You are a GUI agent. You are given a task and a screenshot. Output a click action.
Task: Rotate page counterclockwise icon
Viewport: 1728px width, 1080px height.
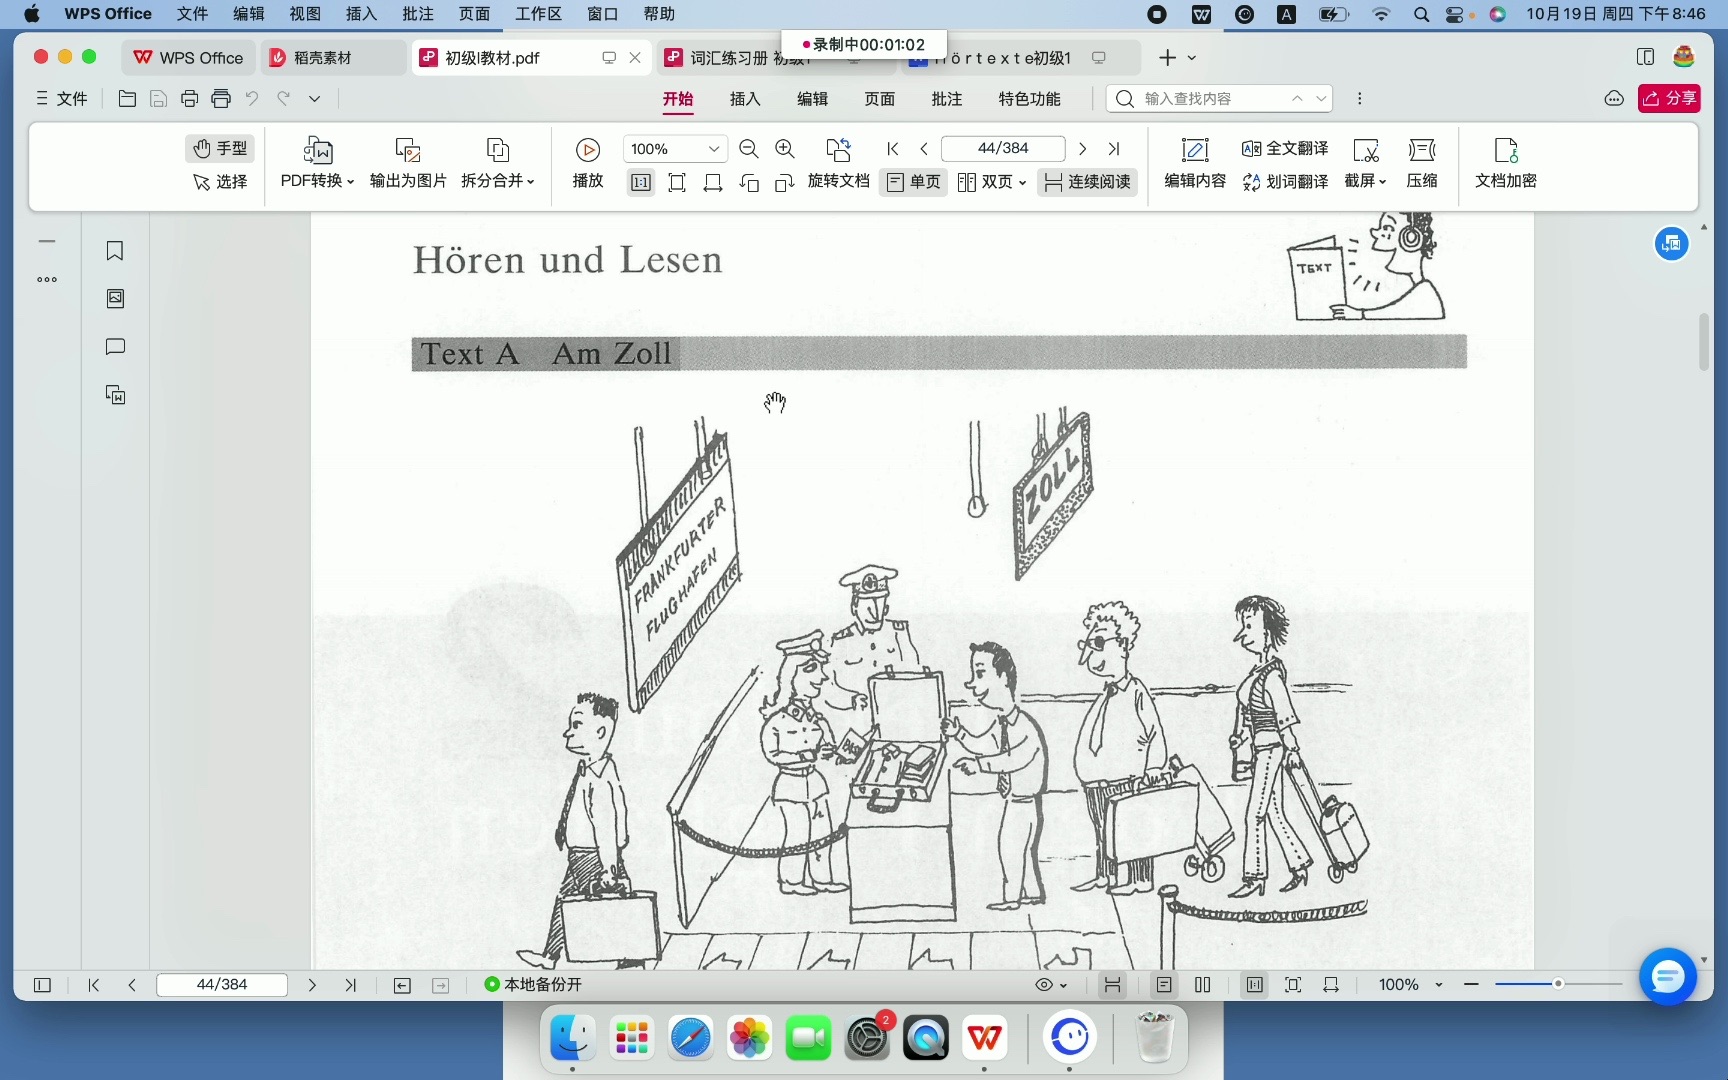(749, 182)
